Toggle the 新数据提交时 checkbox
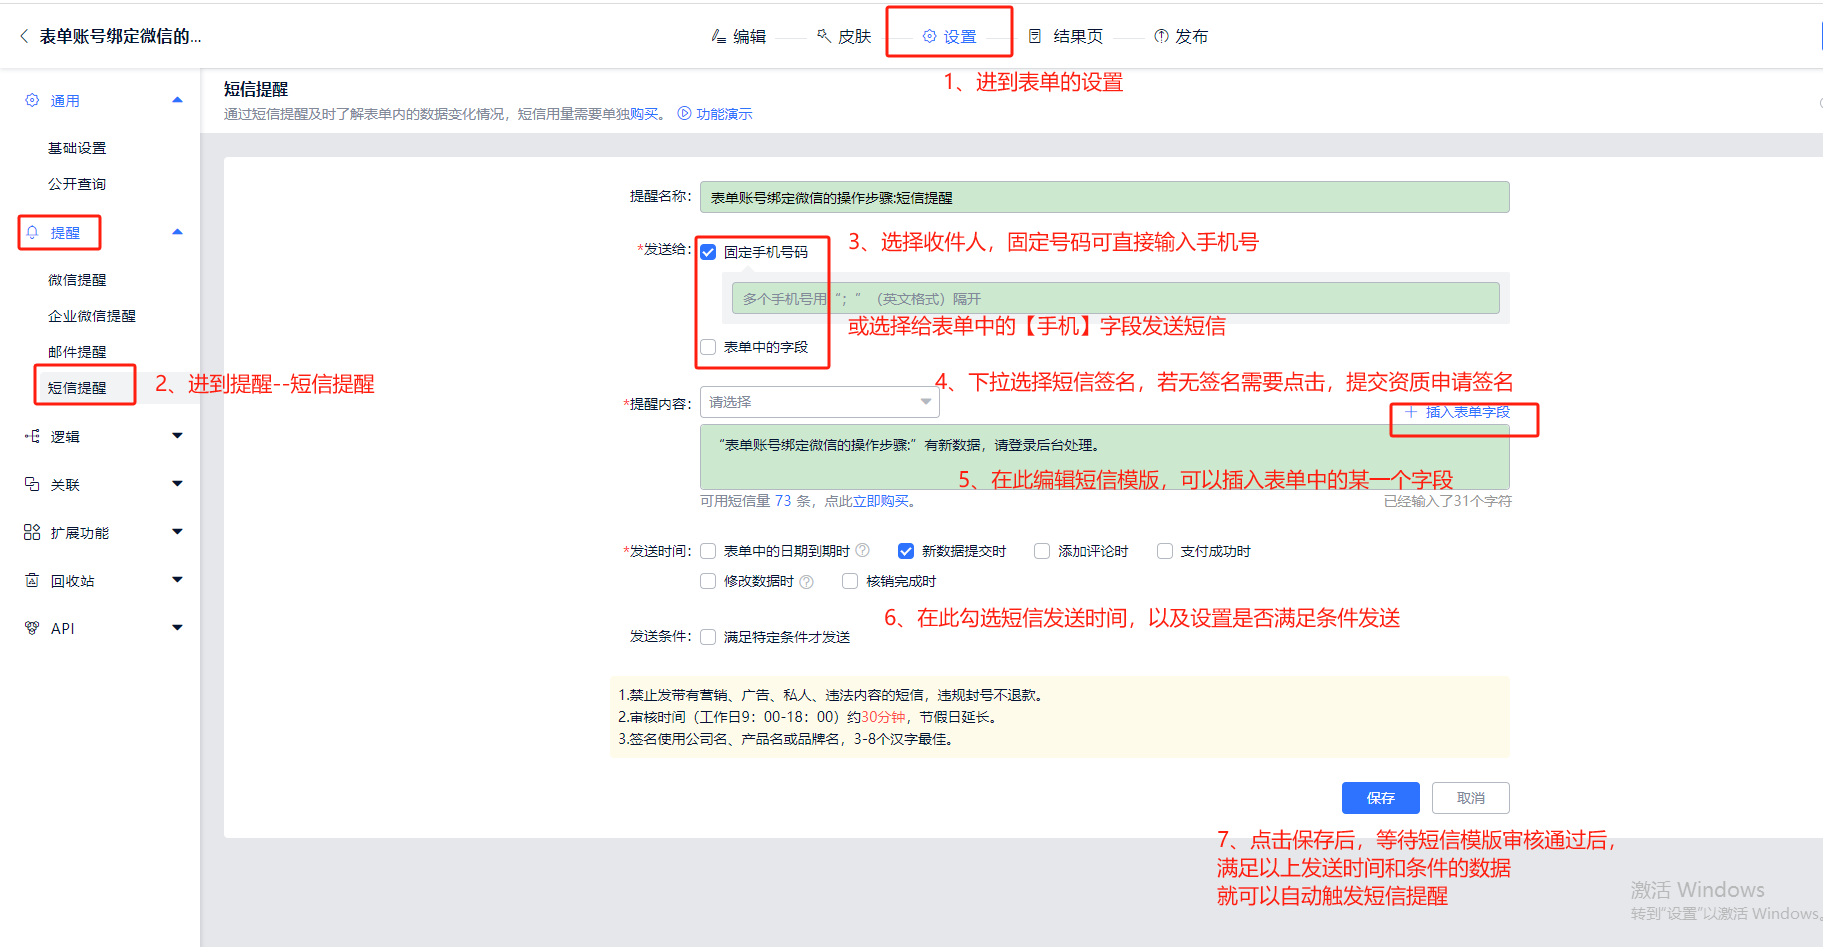This screenshot has width=1823, height=947. click(x=906, y=551)
